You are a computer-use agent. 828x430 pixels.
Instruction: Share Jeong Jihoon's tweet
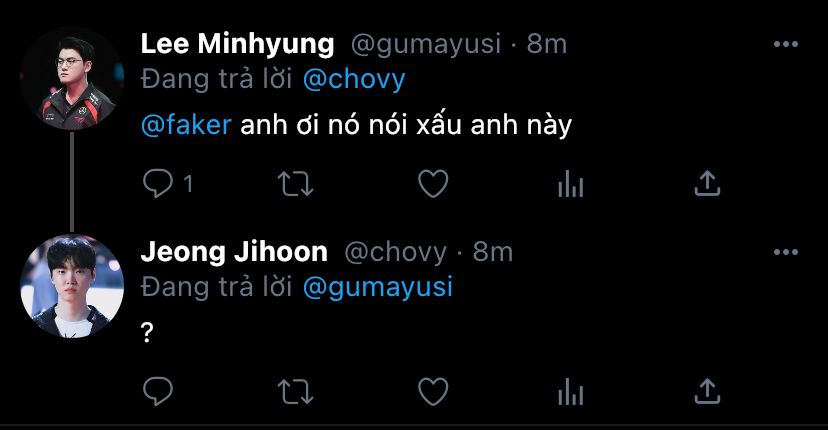pos(708,391)
